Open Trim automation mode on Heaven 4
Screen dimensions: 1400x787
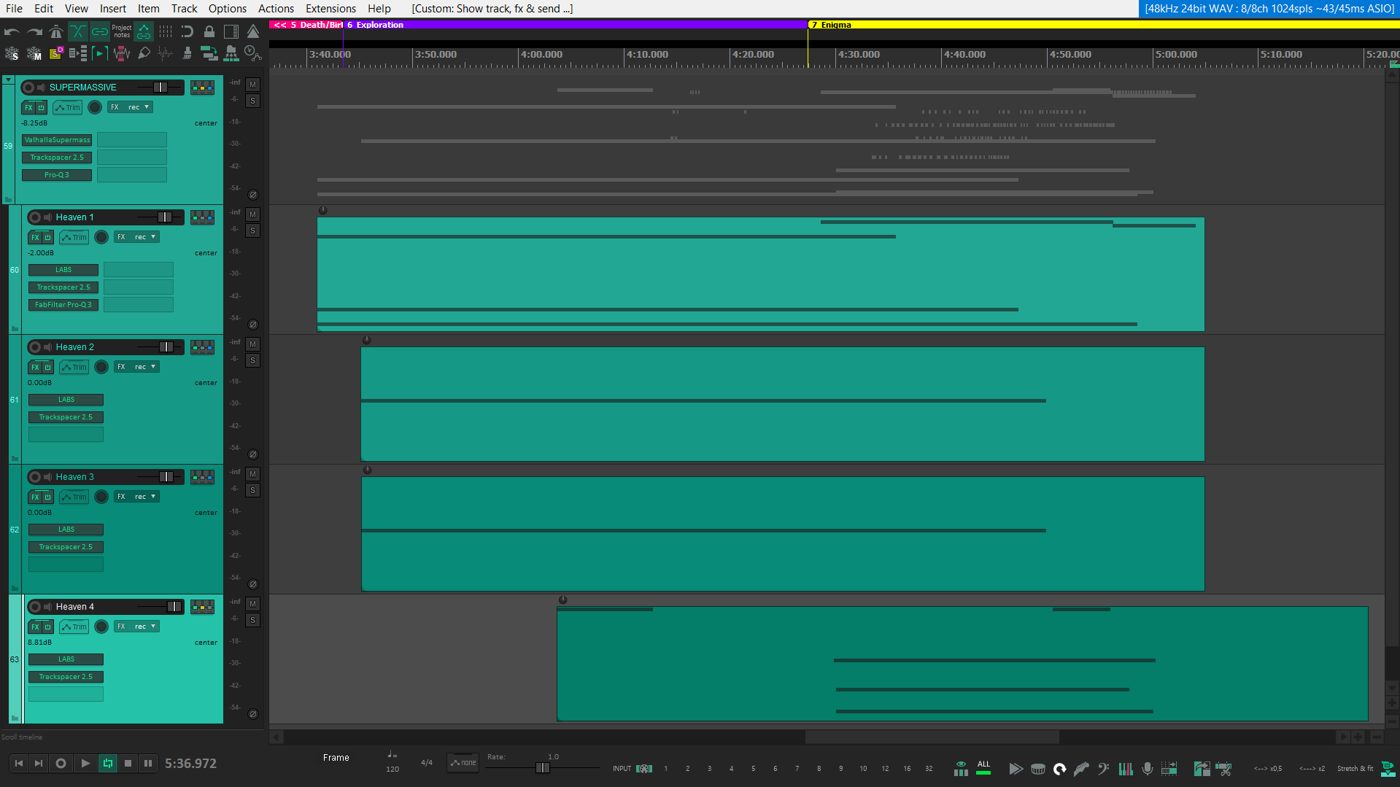(74, 627)
